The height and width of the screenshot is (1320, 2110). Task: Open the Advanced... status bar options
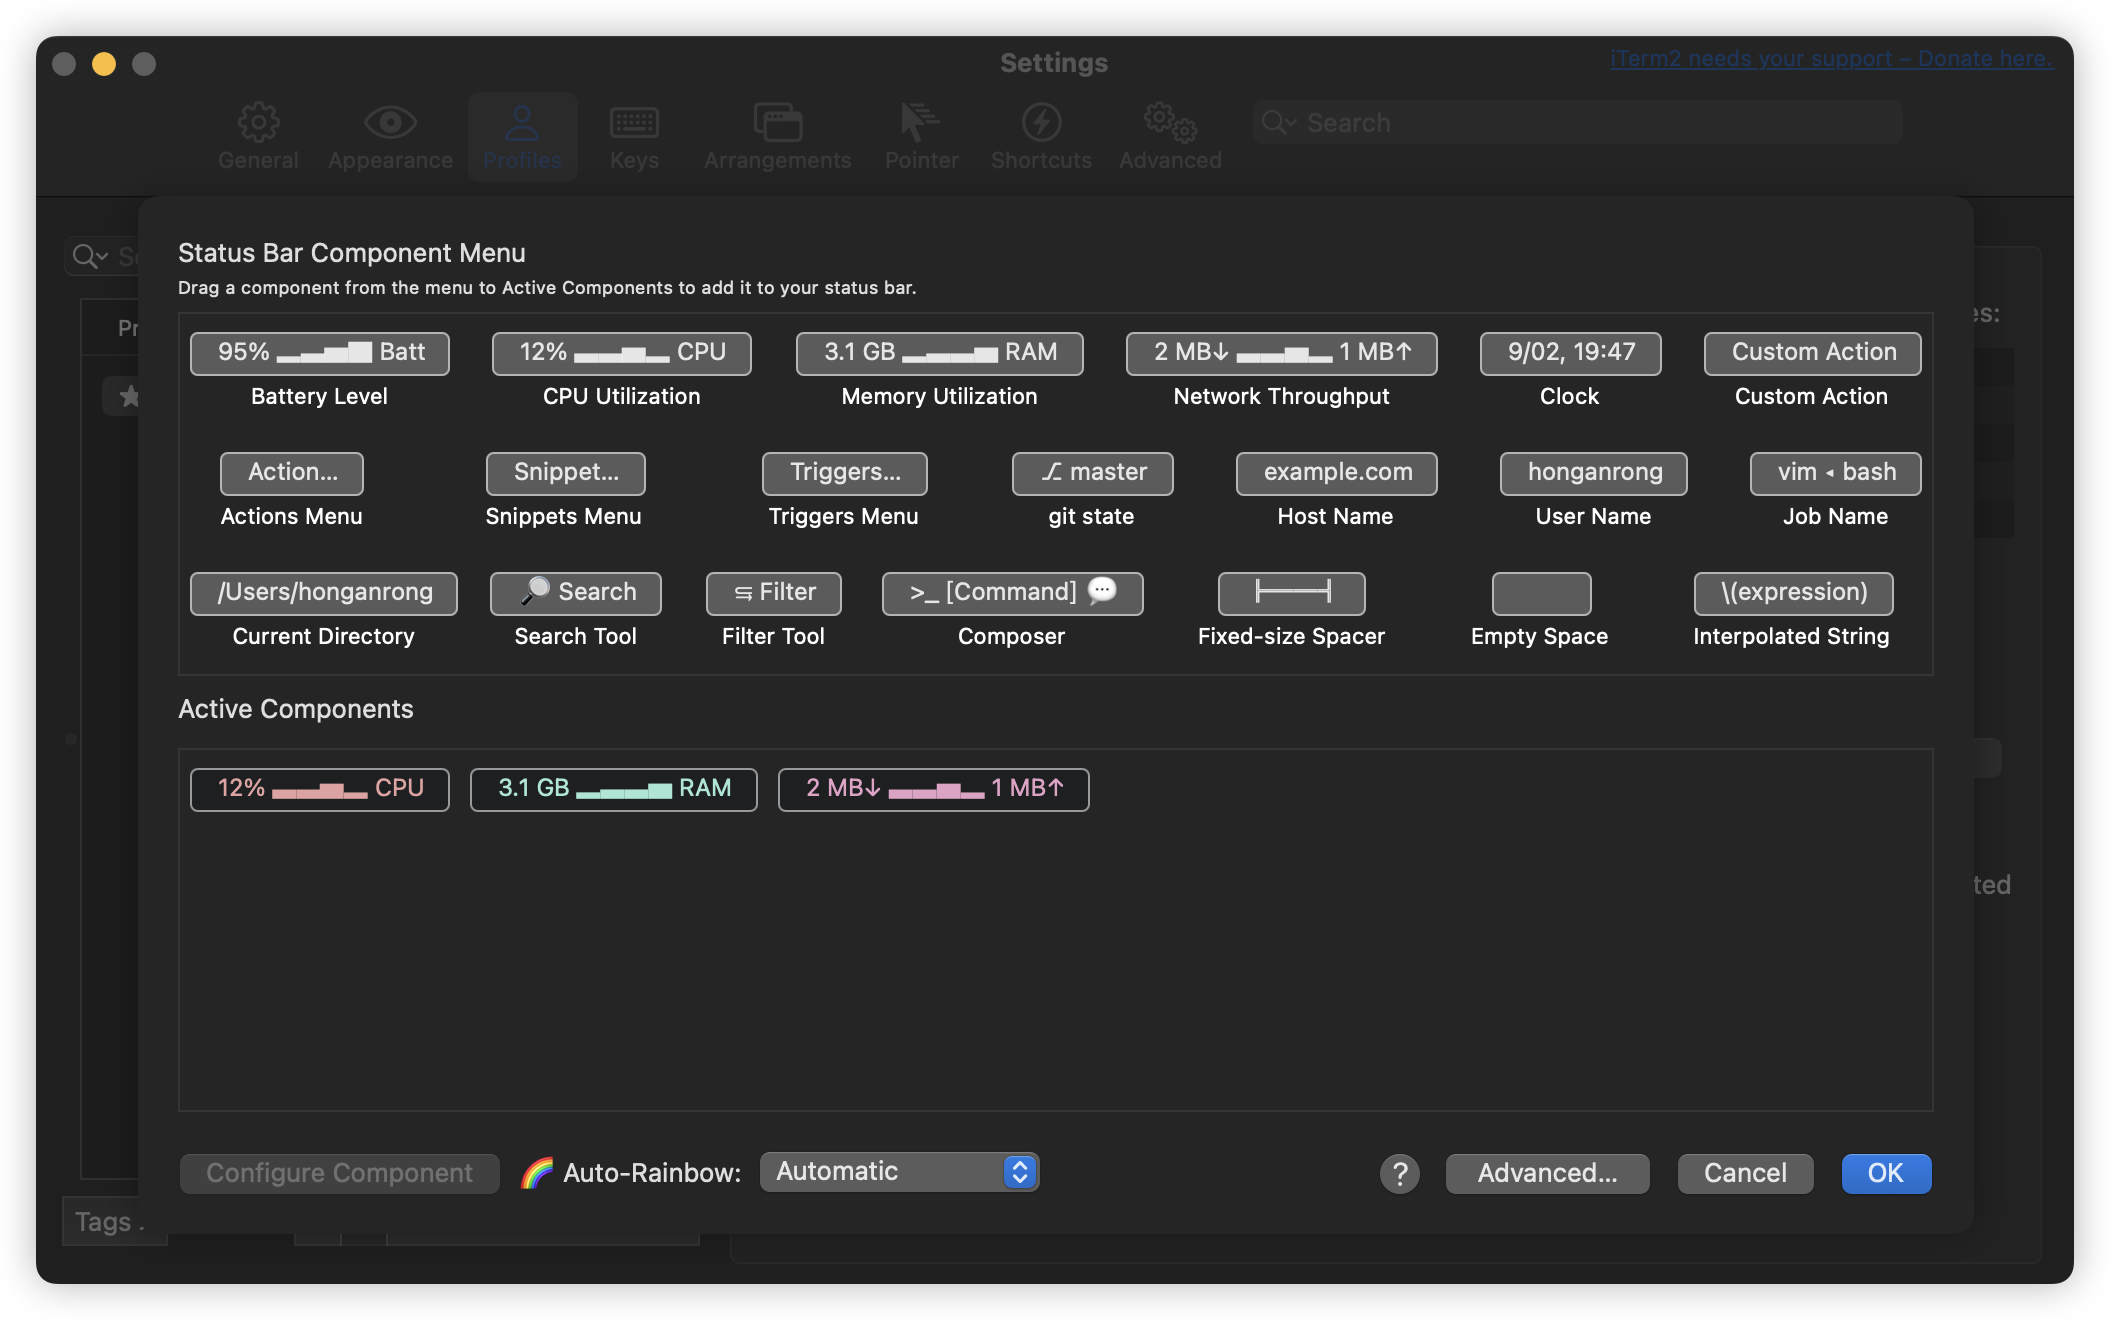[x=1547, y=1173]
